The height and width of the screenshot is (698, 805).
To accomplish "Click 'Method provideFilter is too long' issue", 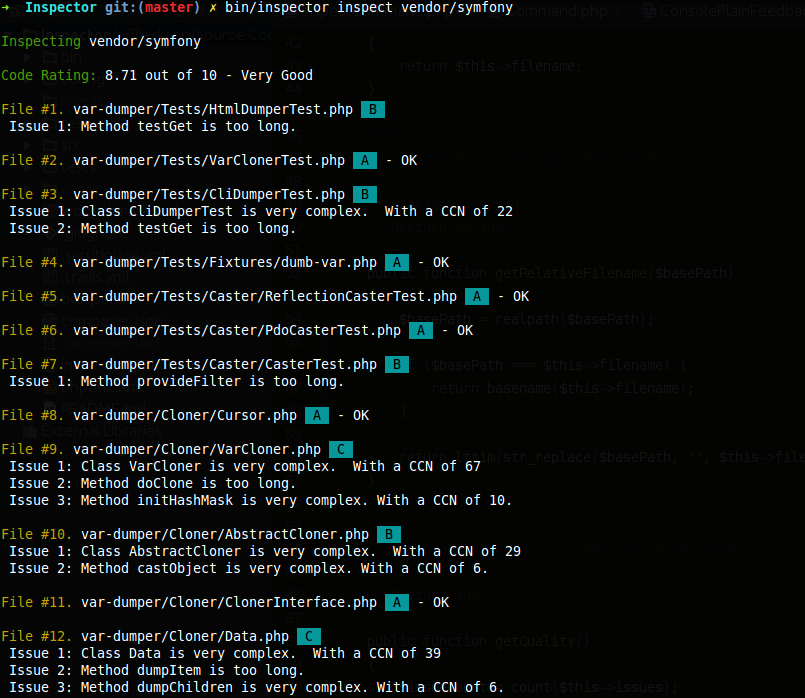I will (x=212, y=381).
